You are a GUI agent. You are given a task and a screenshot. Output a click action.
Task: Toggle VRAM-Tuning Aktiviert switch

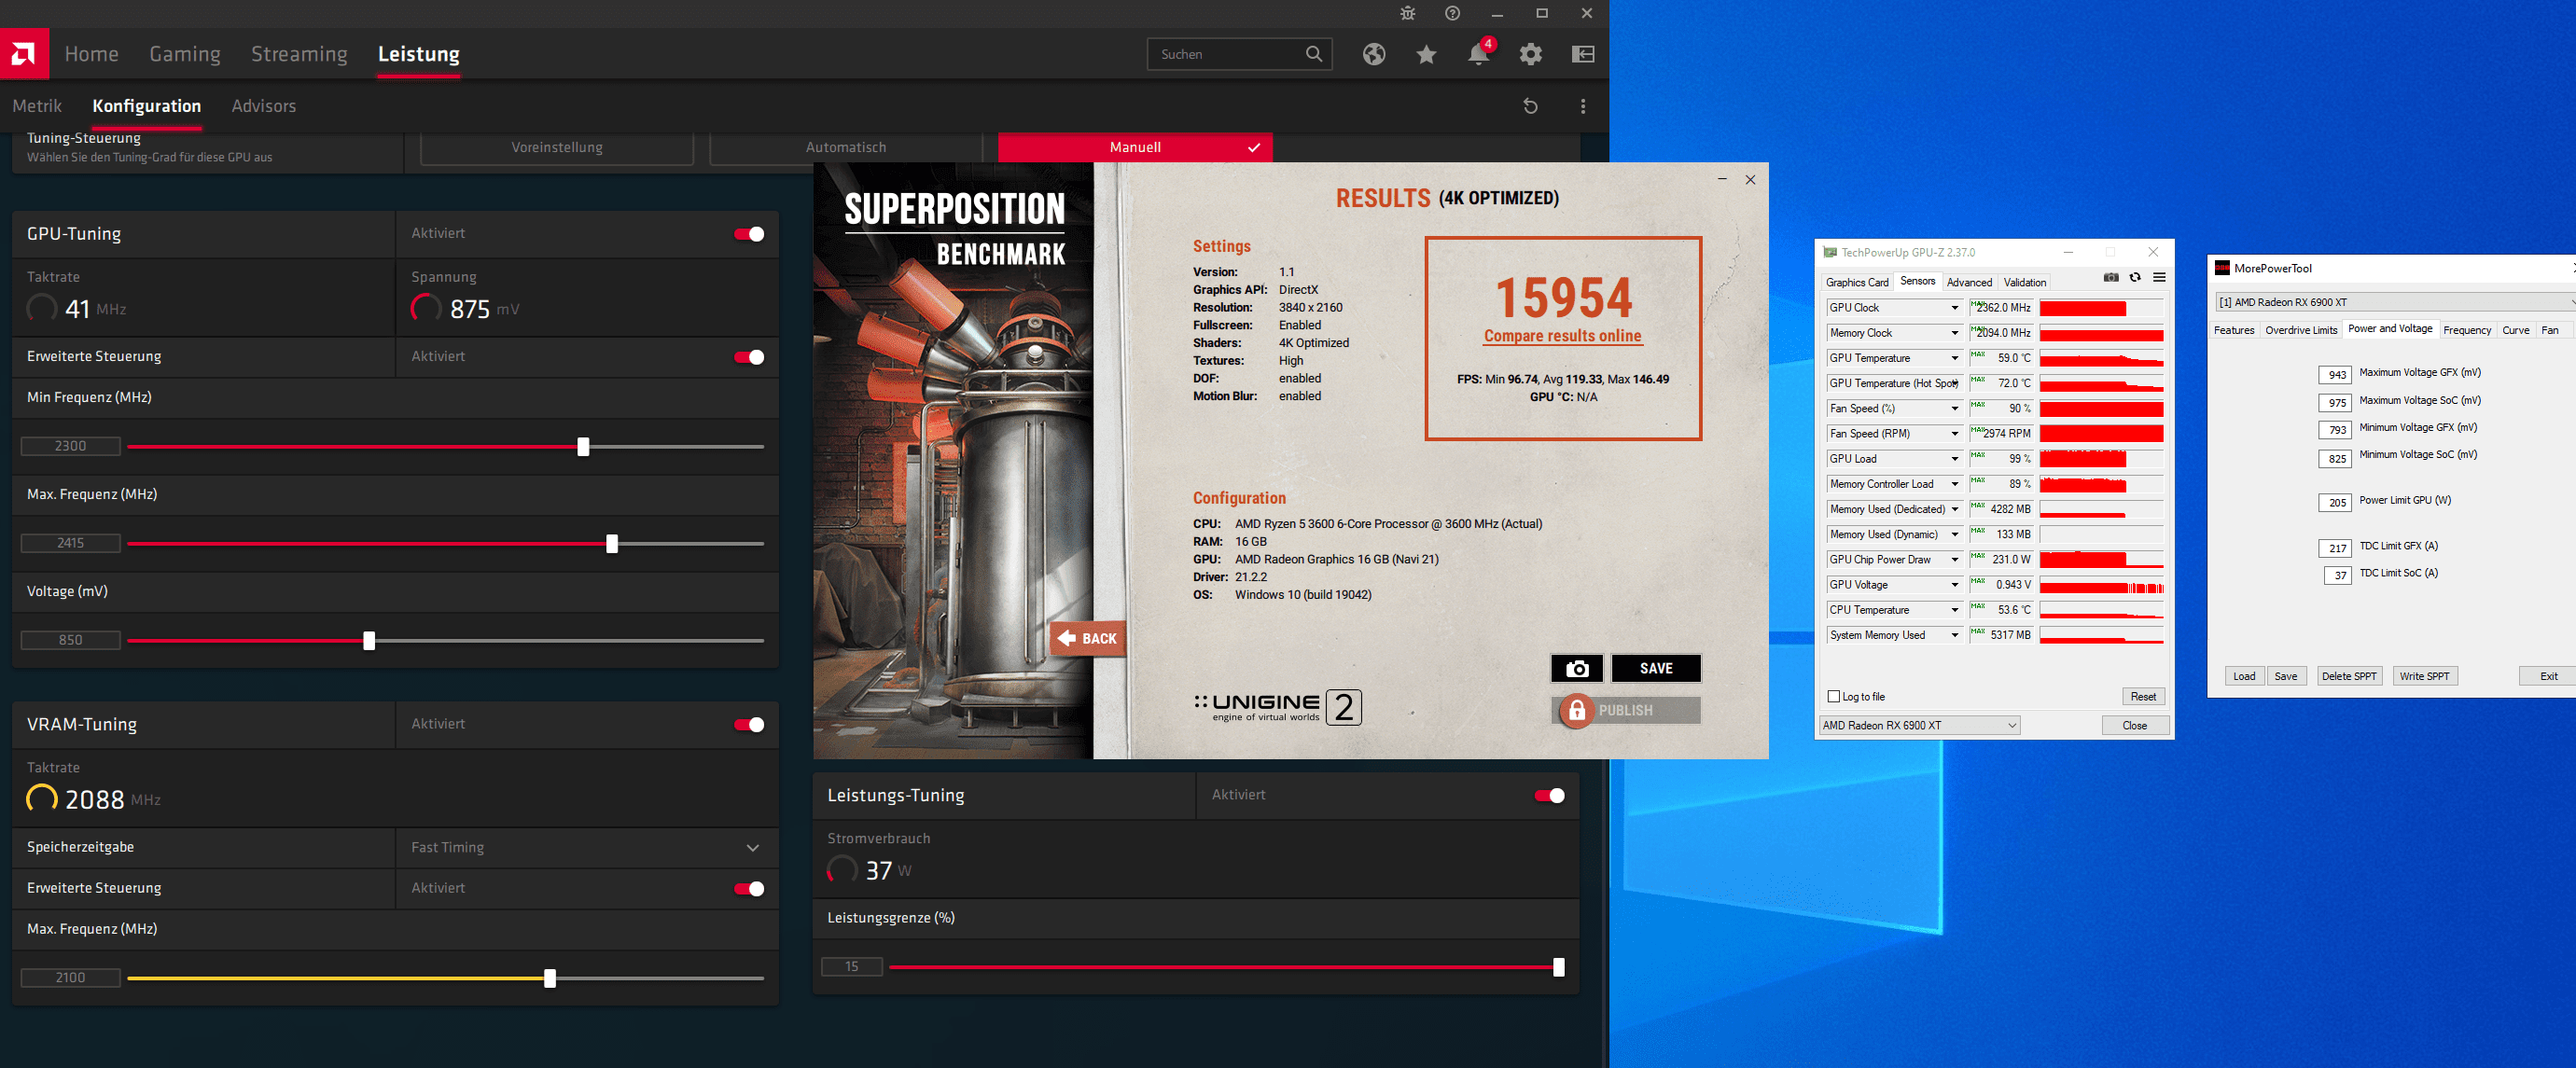(749, 725)
